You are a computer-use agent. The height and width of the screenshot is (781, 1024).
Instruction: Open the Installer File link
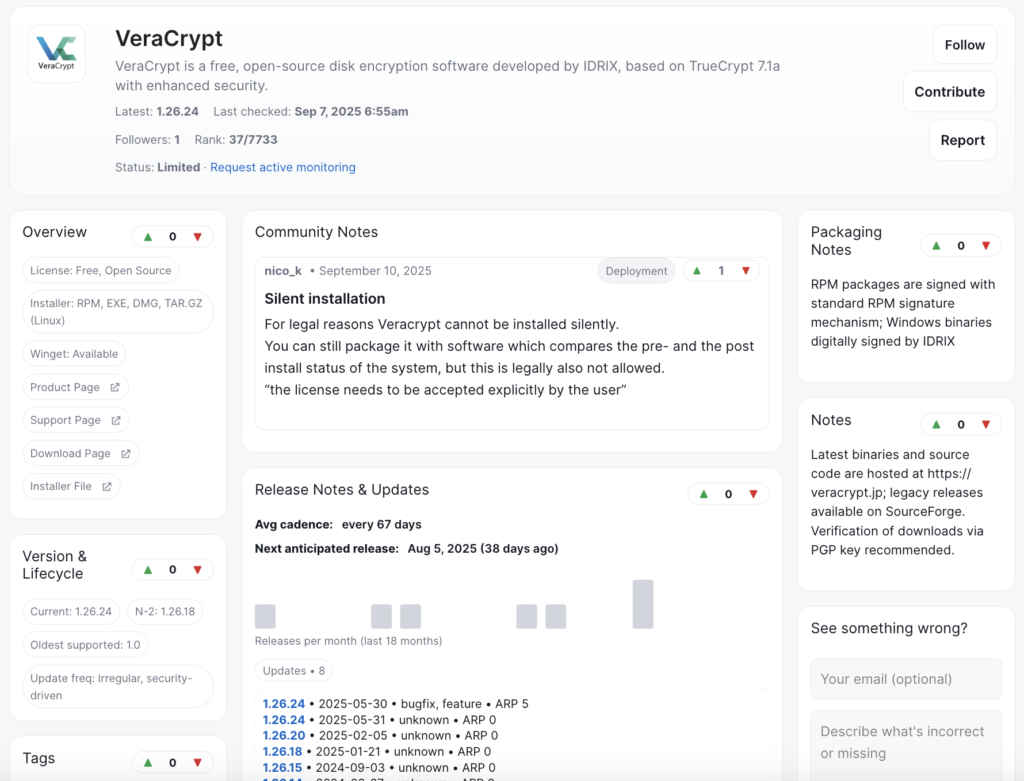(71, 486)
